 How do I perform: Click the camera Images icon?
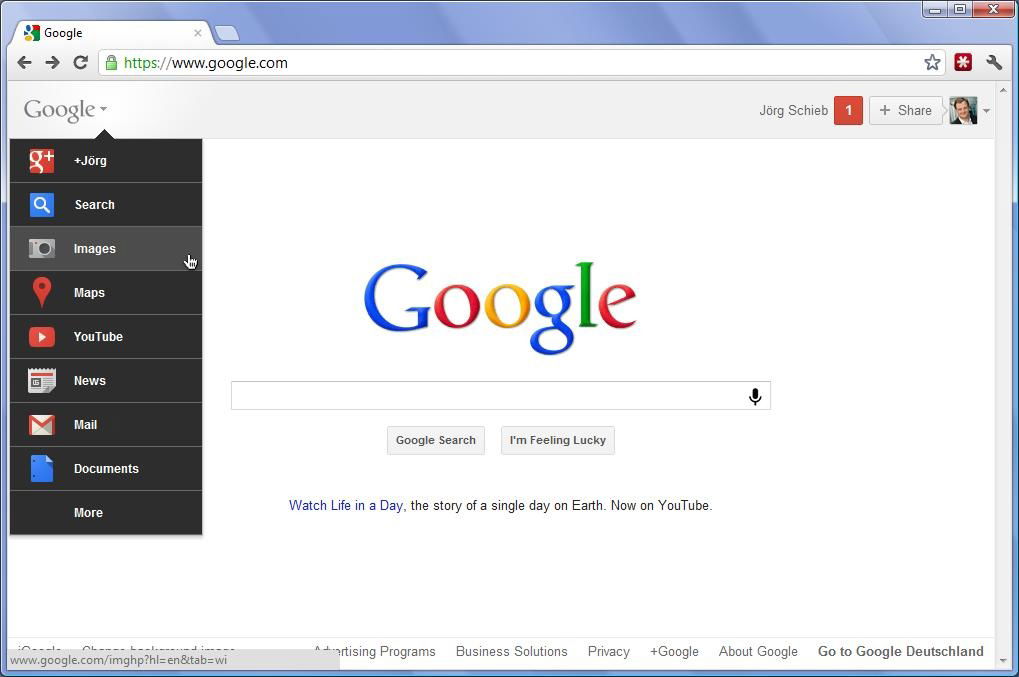(x=42, y=248)
